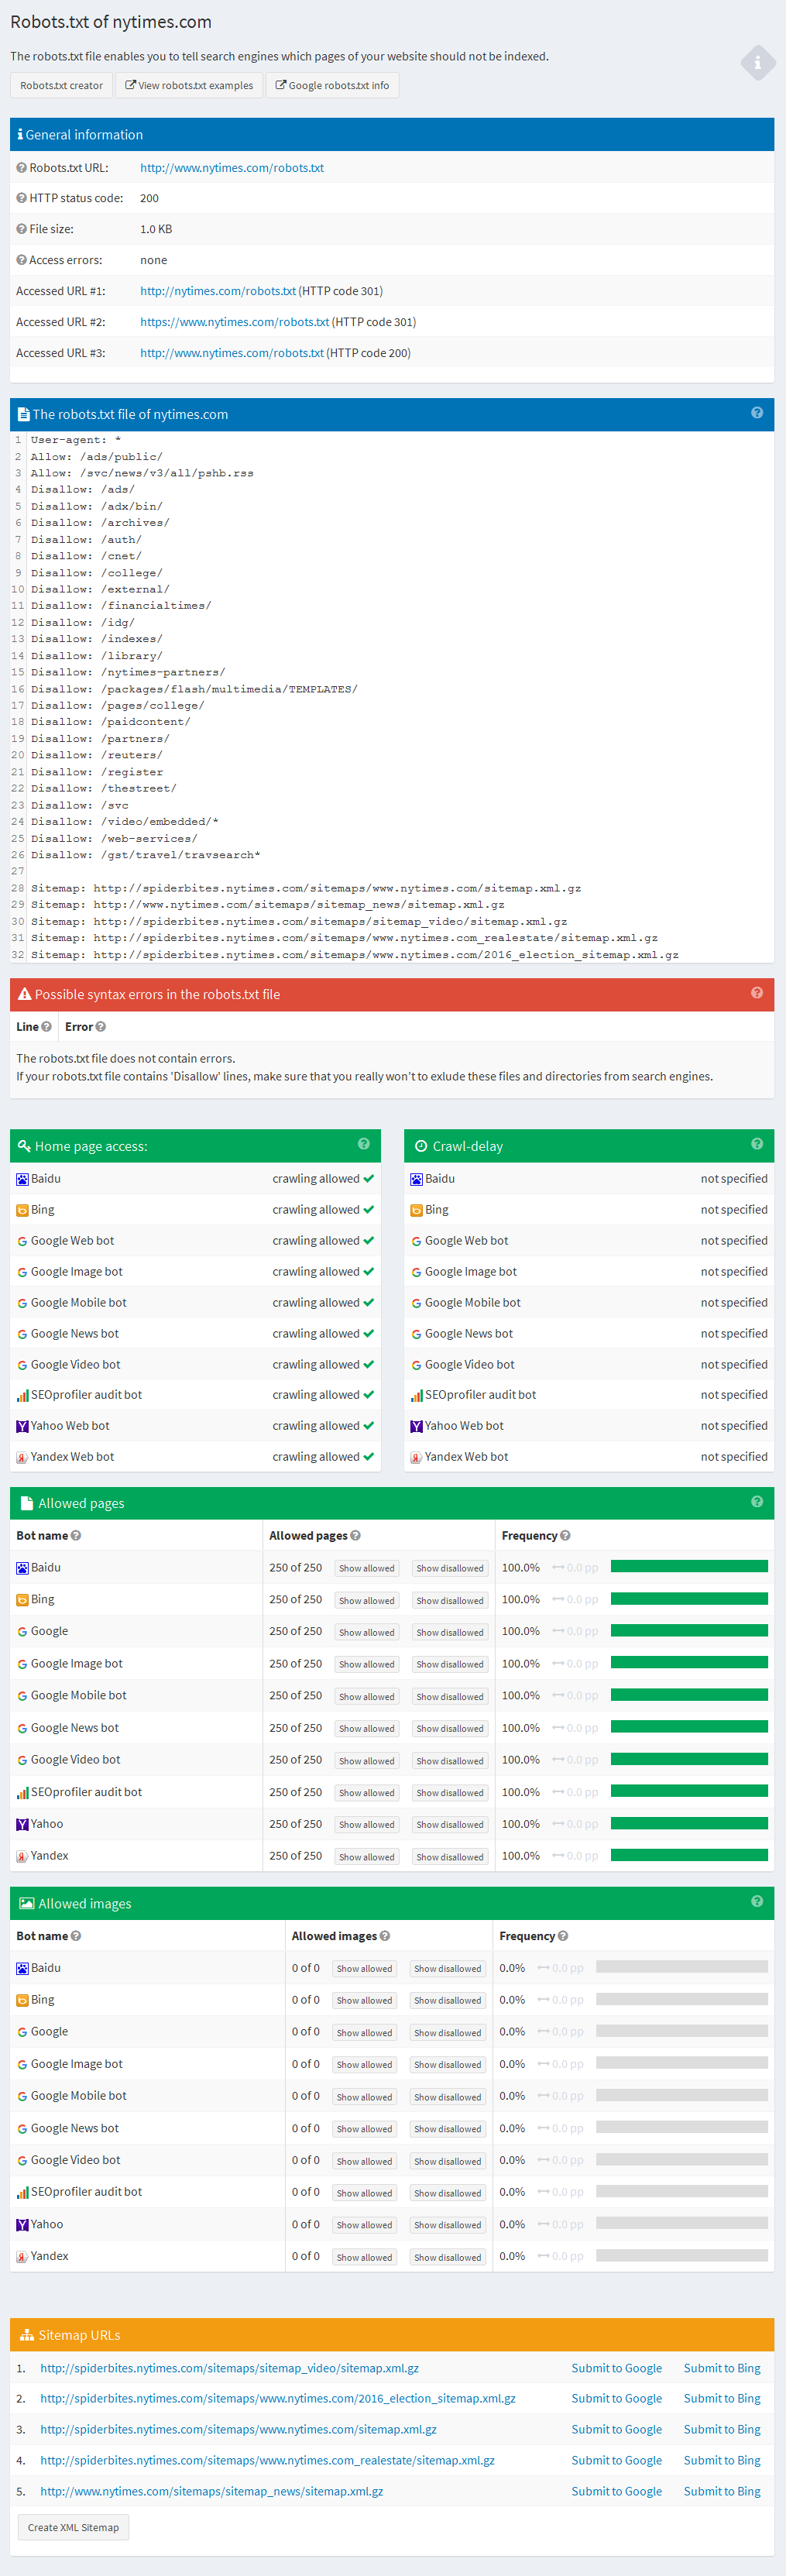Show allowed pages for Baidu
Viewport: 786px width, 2576px height.
(367, 1568)
